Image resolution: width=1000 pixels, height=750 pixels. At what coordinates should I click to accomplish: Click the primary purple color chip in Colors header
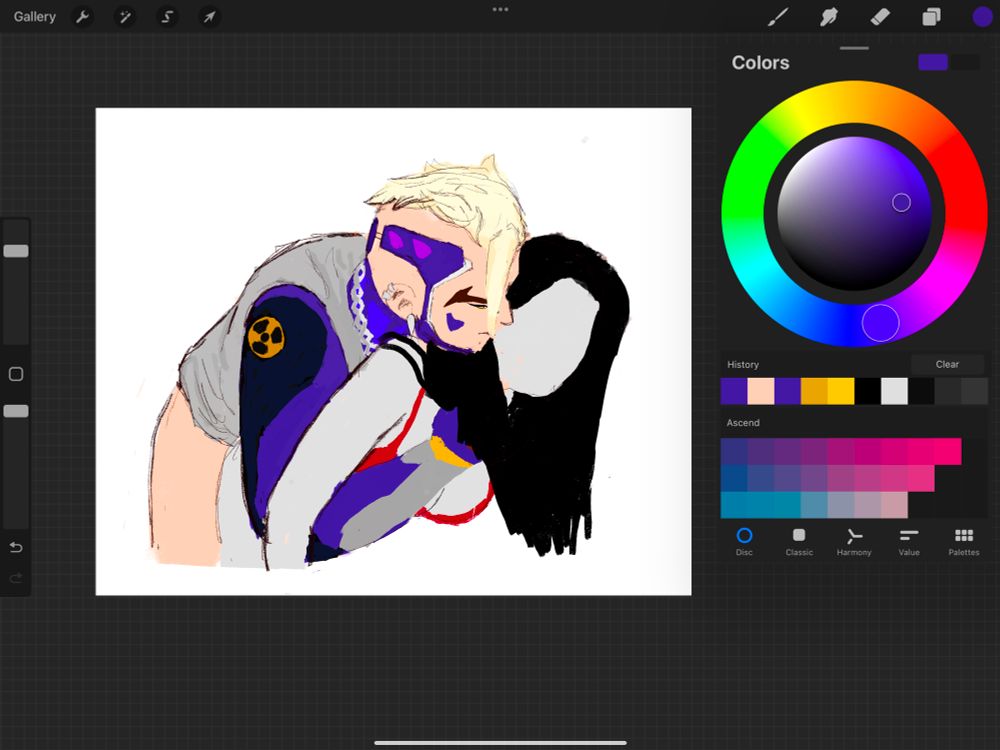(x=933, y=62)
